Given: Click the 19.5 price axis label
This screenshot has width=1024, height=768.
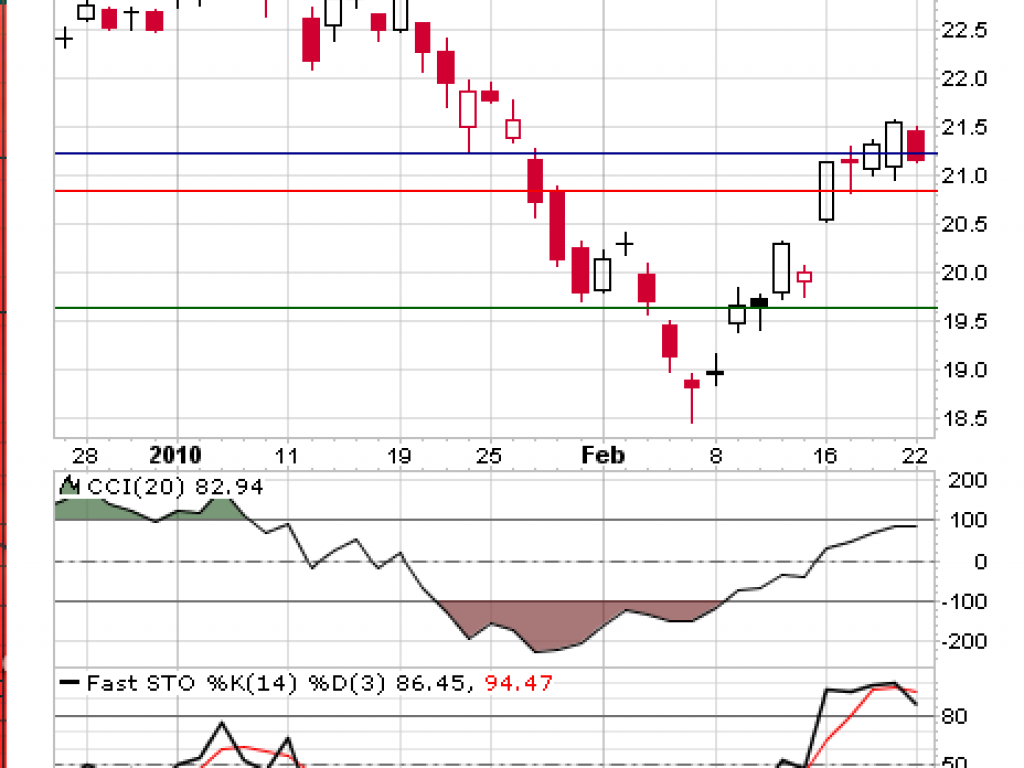Looking at the screenshot, I should pyautogui.click(x=964, y=321).
